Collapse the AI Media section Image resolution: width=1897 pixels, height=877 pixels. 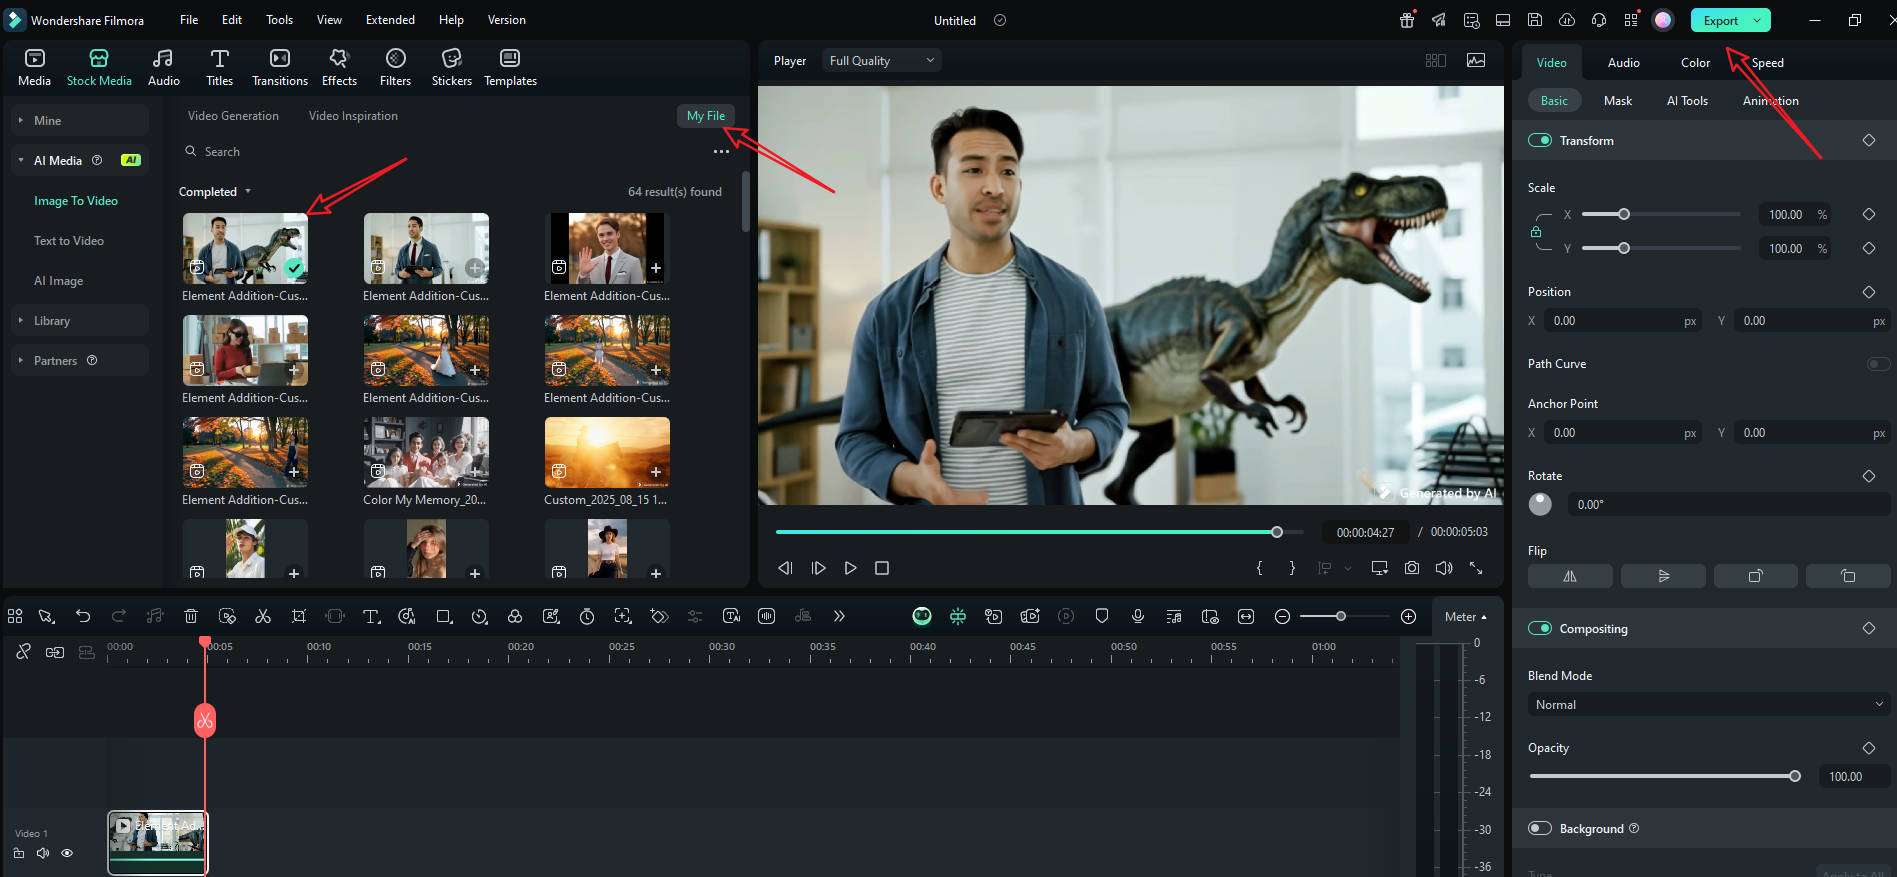click(x=80, y=161)
